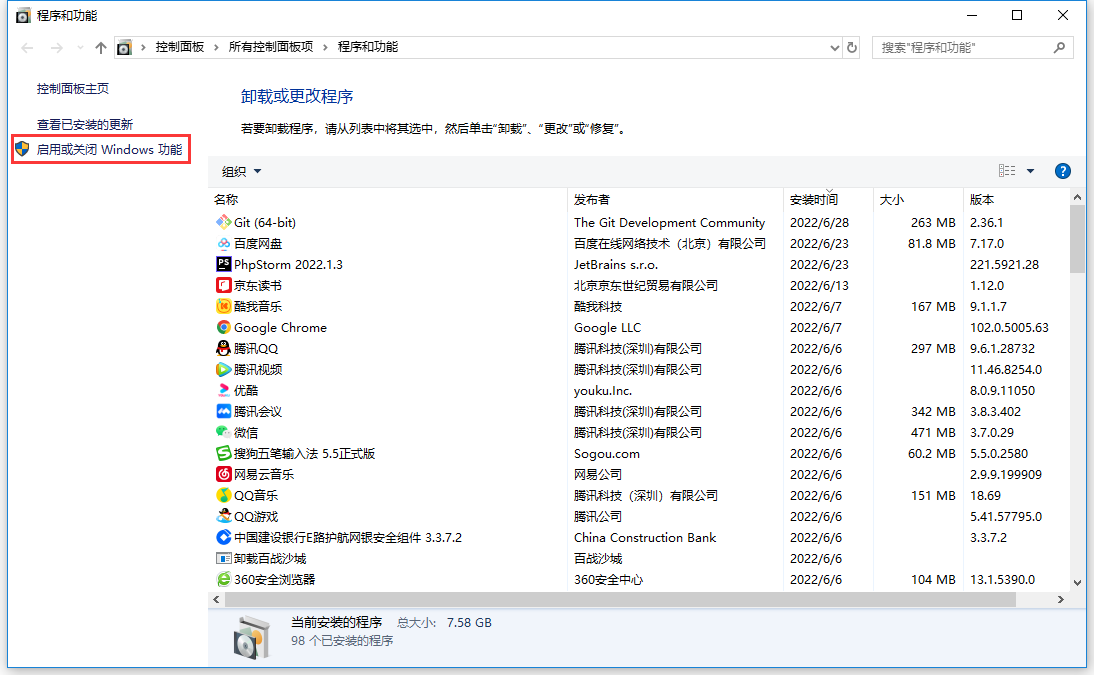The height and width of the screenshot is (675, 1094).
Task: Click the scroll up arrow of list
Action: (1077, 198)
